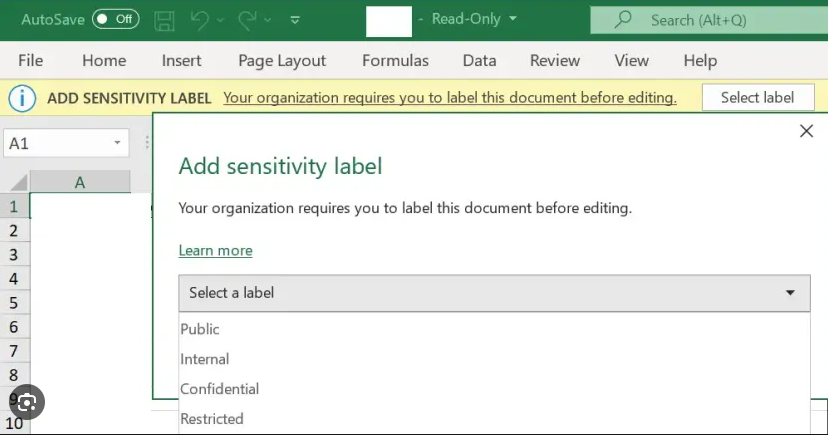
Task: Click the Redo arrow icon
Action: click(x=247, y=21)
